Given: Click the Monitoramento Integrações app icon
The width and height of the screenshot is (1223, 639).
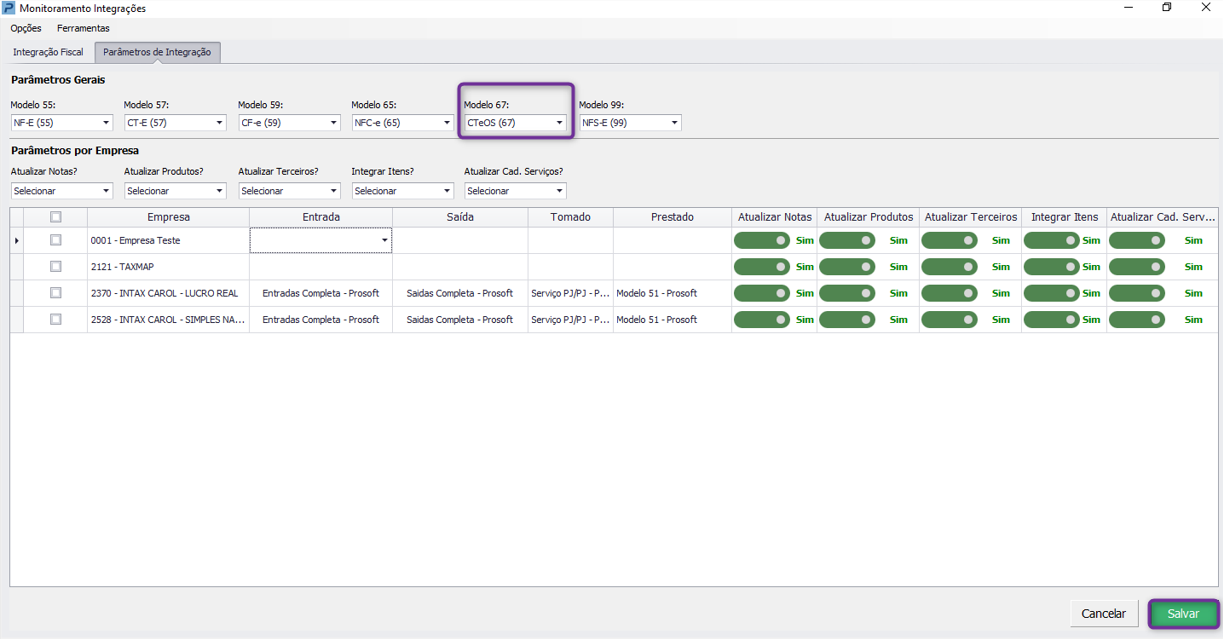Looking at the screenshot, I should pyautogui.click(x=10, y=8).
